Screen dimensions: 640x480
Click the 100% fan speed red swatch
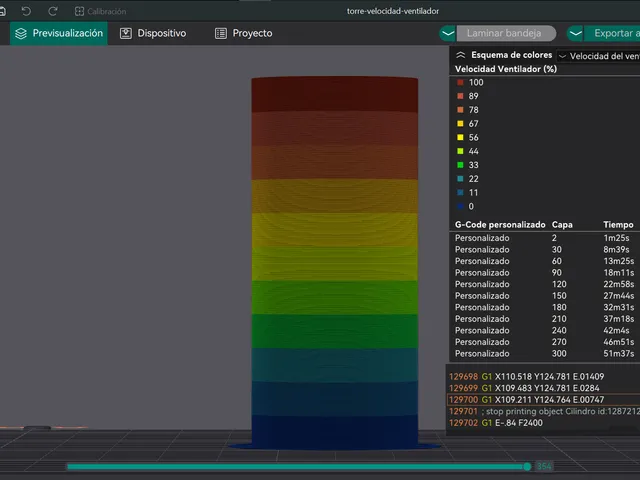pyautogui.click(x=460, y=82)
